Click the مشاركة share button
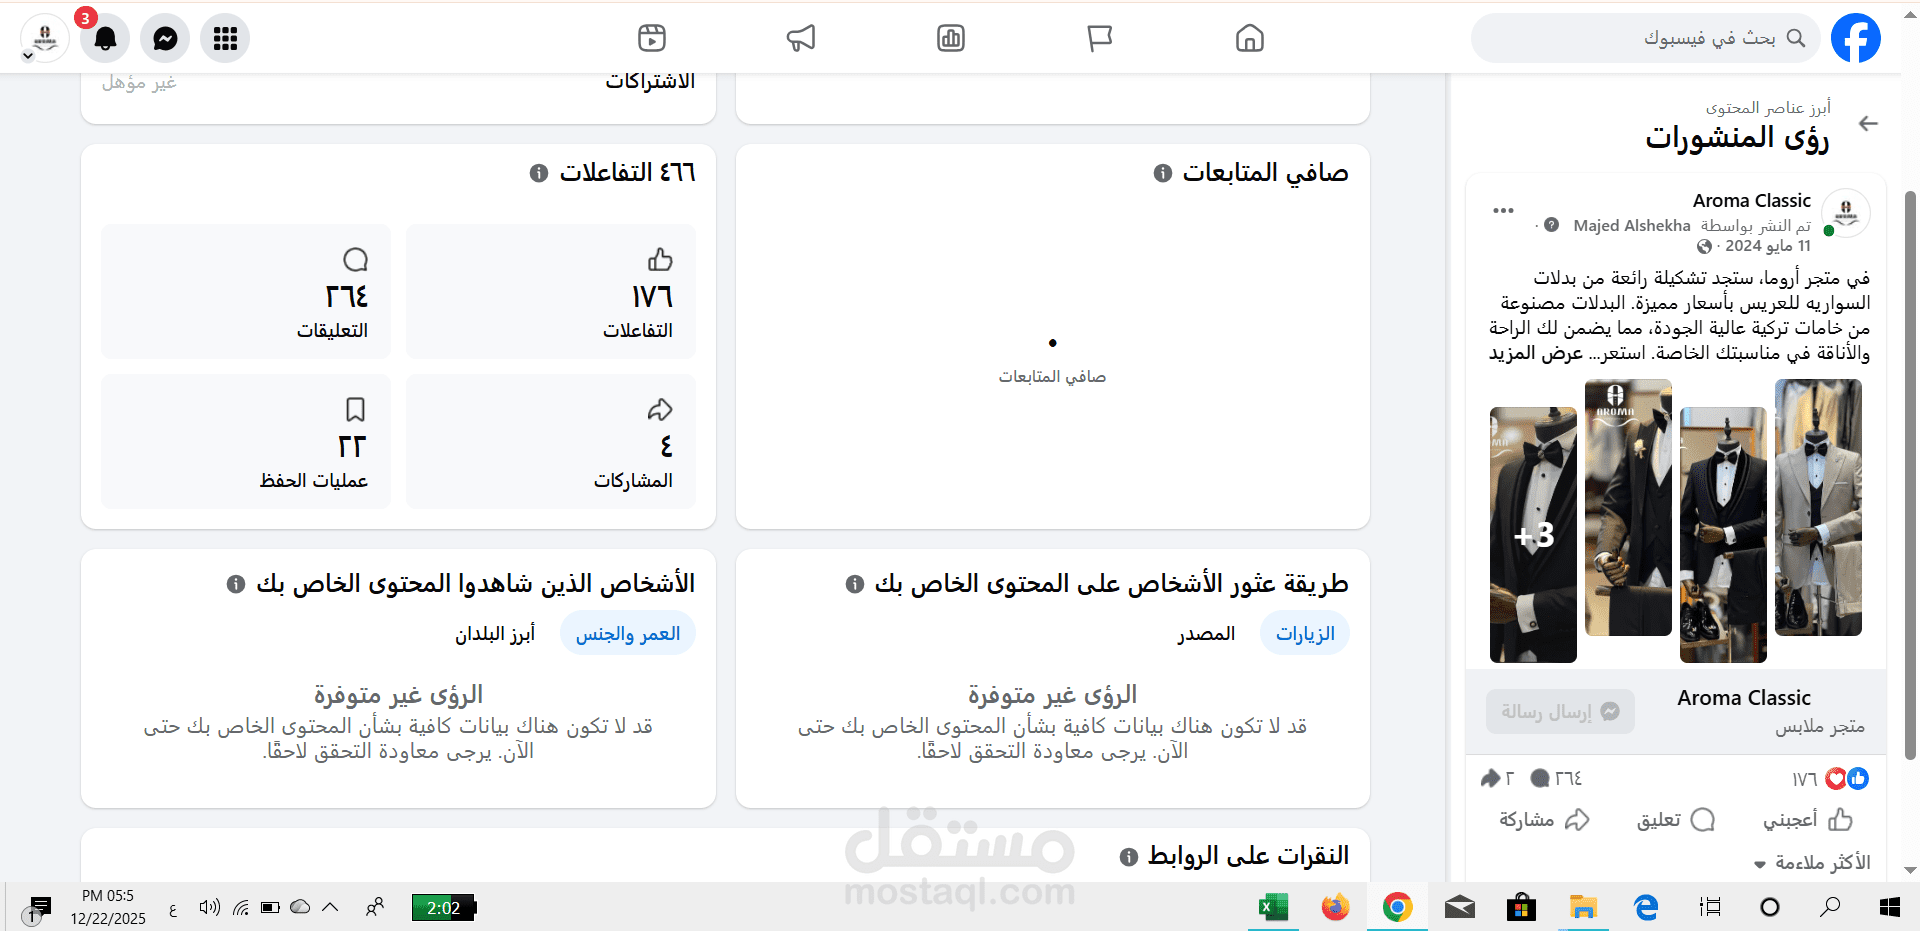Viewport: 1920px width, 931px height. point(1544,820)
